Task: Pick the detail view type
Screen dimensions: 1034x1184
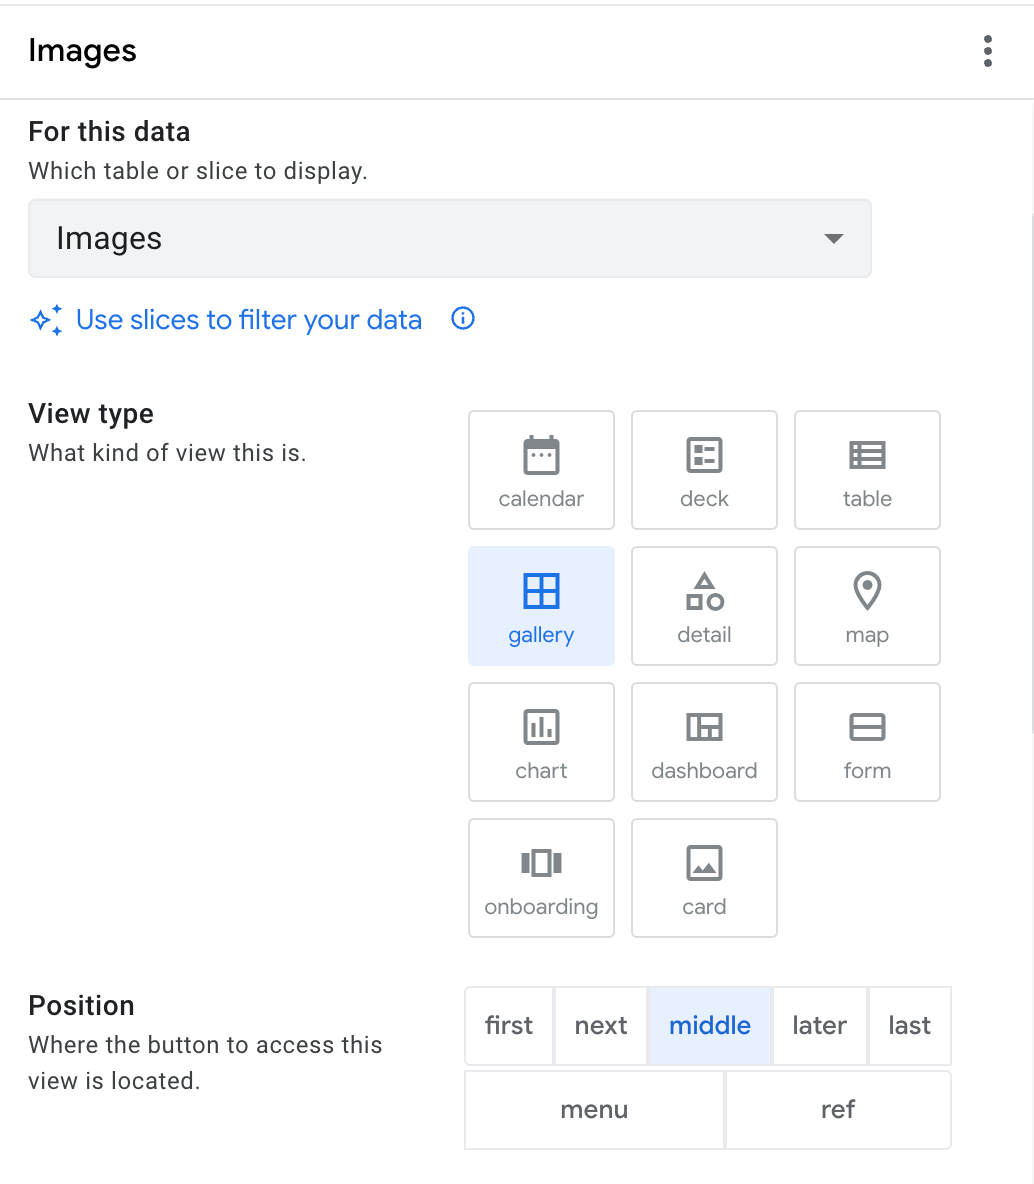Action: (x=704, y=606)
